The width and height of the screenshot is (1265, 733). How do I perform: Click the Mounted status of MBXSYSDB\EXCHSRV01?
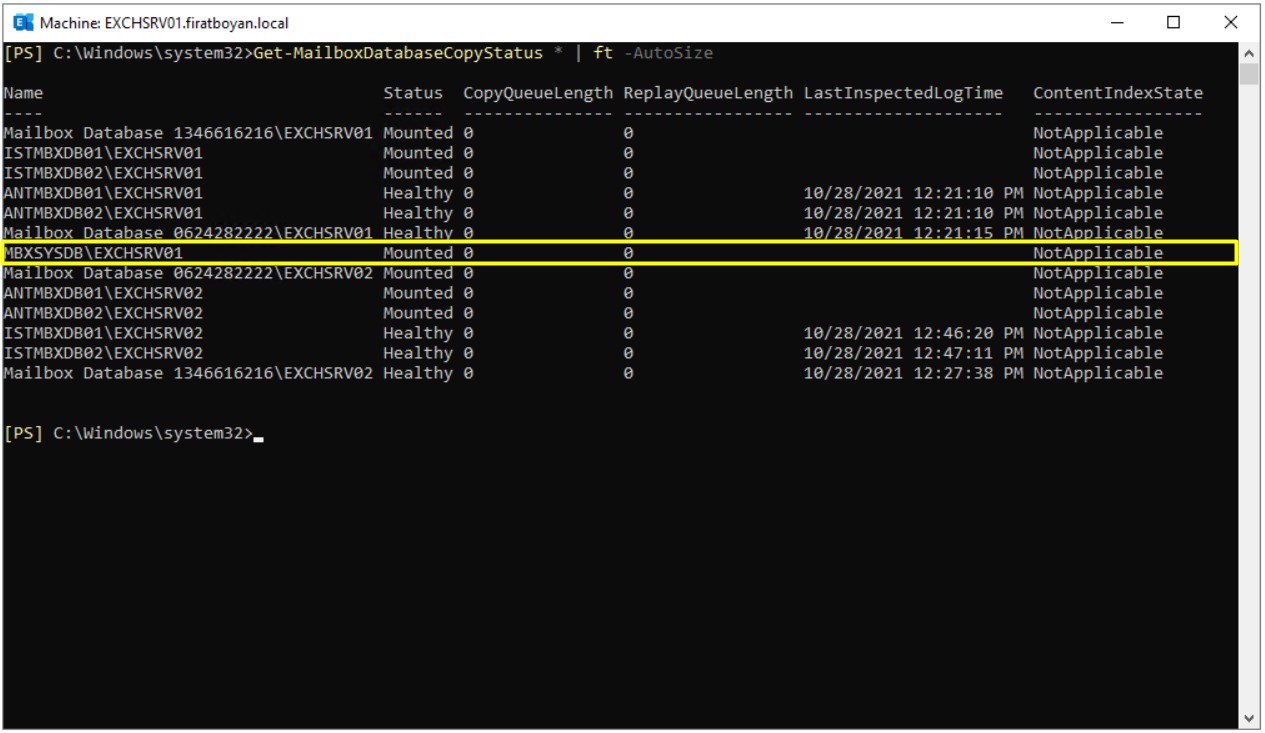(x=419, y=253)
